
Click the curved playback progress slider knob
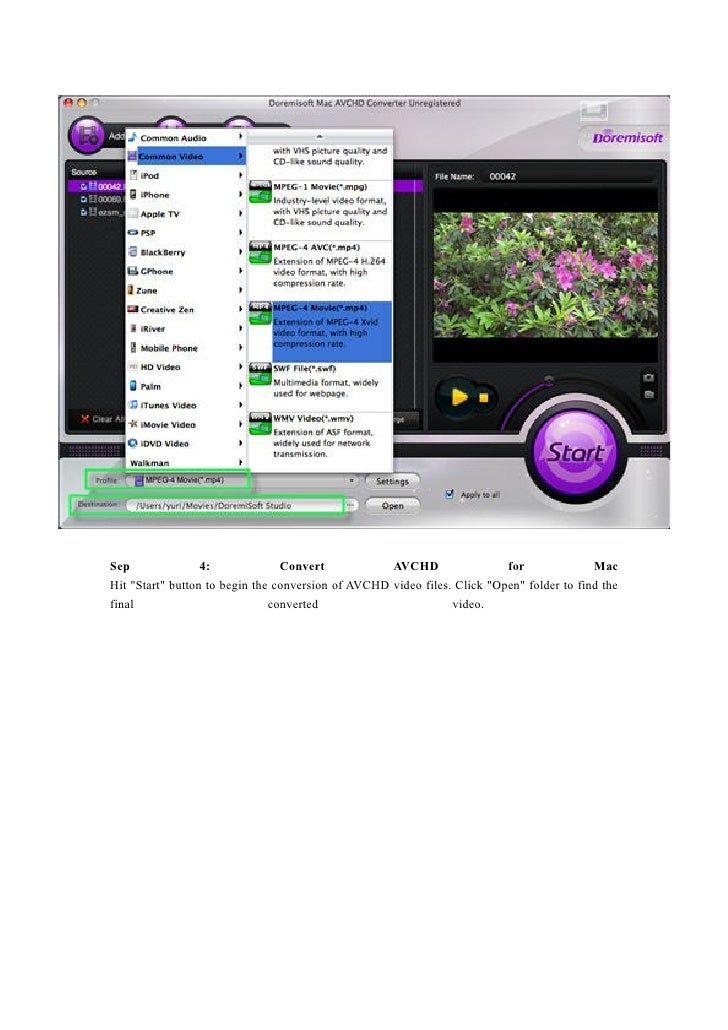549,380
